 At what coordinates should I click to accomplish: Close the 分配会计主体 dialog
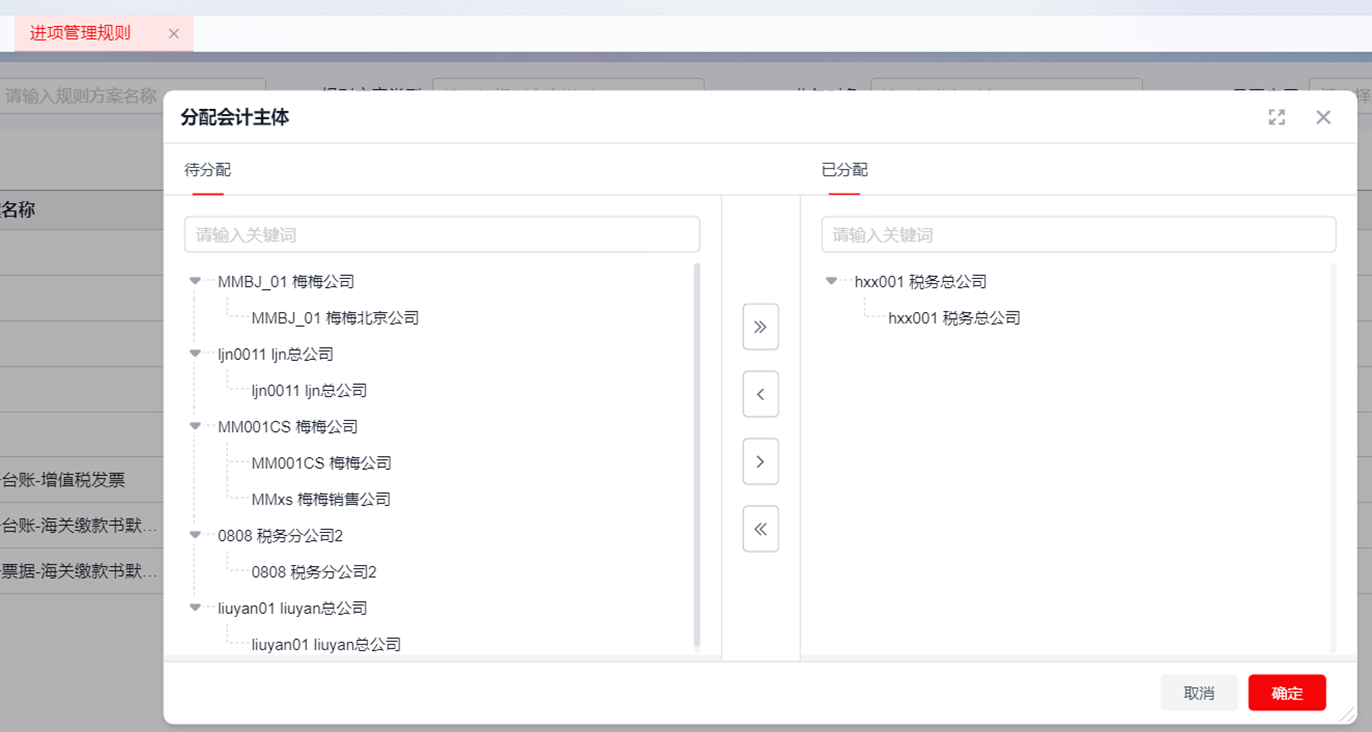click(1323, 118)
